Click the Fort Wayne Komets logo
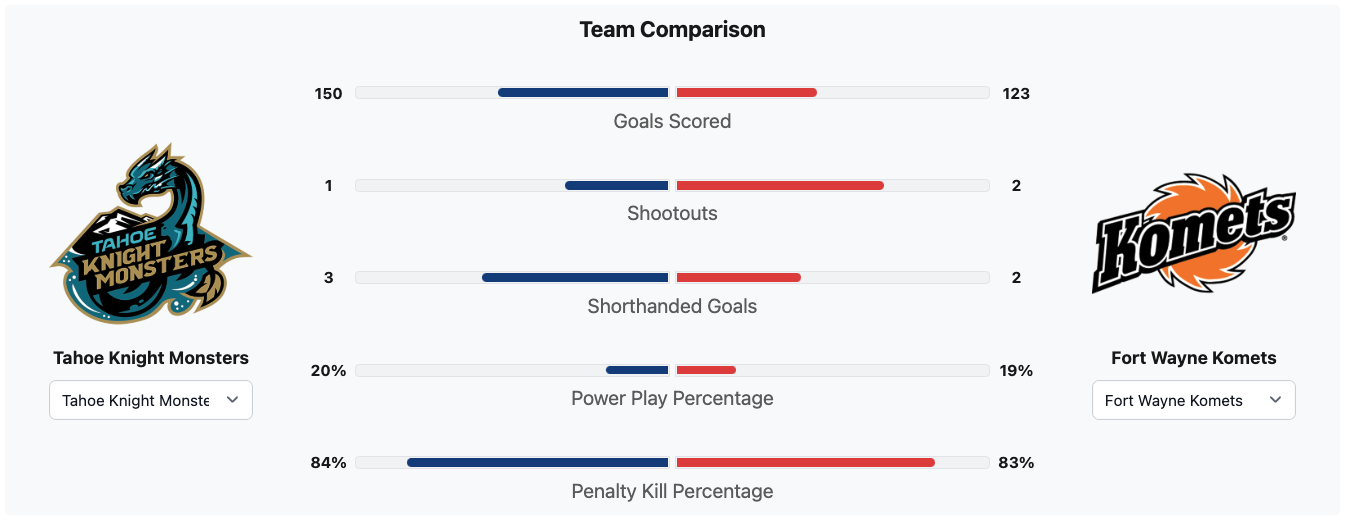The image size is (1349, 527). click(x=1193, y=233)
